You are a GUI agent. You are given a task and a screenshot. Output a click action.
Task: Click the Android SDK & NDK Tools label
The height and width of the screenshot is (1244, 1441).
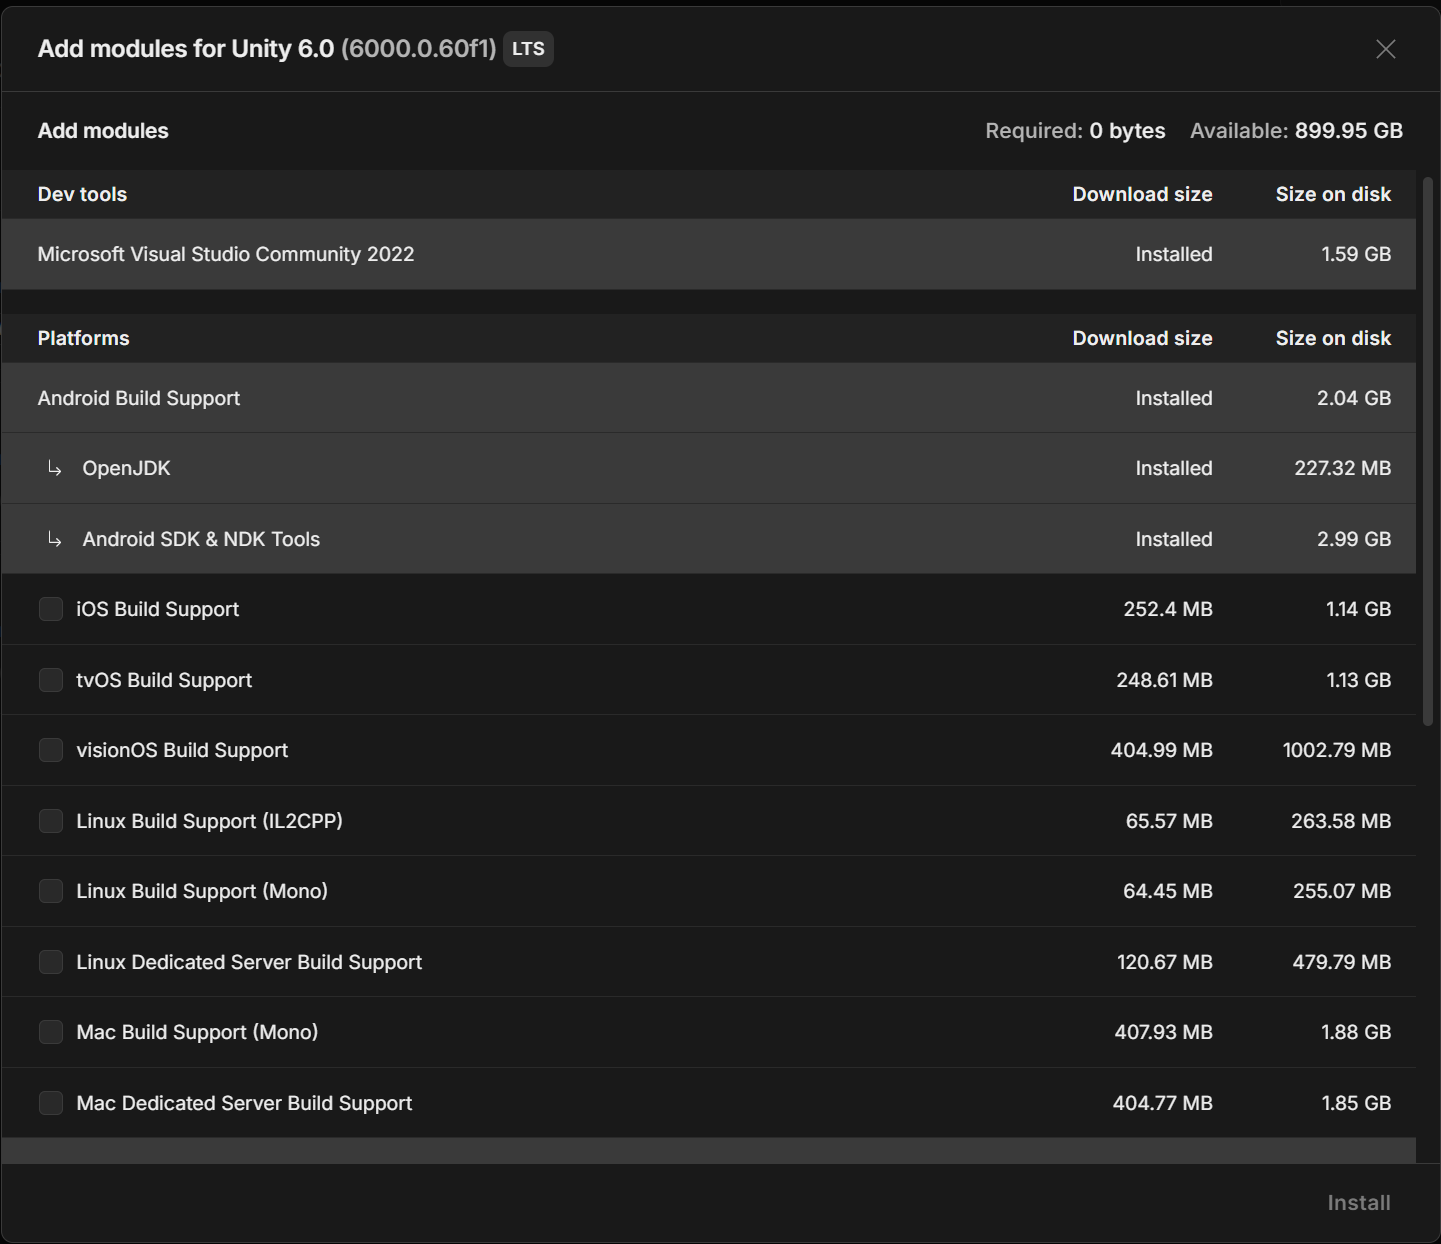tap(201, 539)
